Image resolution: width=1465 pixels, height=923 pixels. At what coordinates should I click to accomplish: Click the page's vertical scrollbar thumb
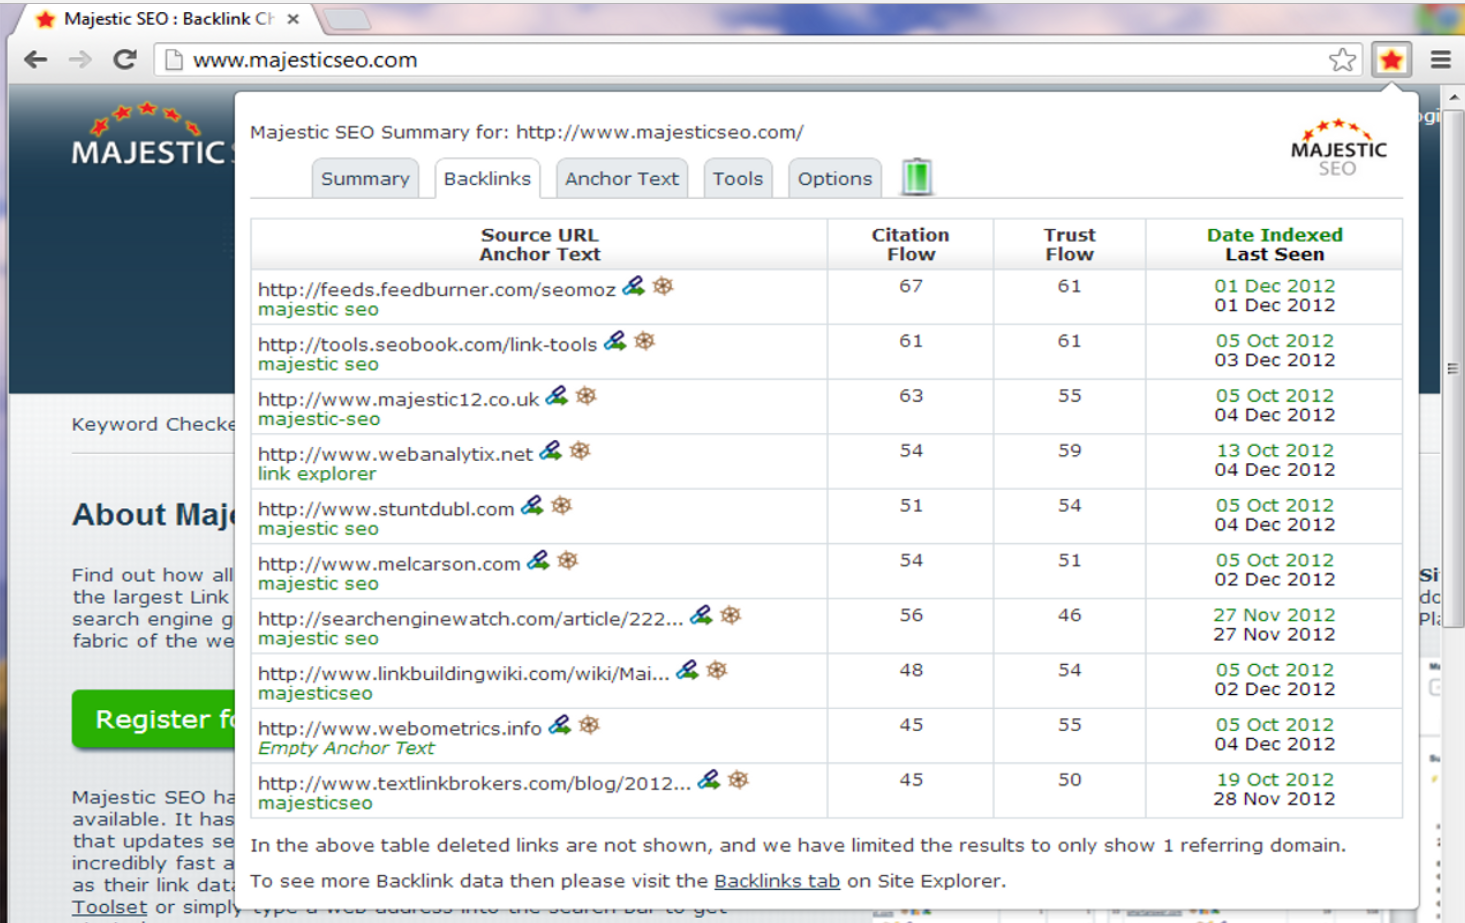(x=1453, y=368)
